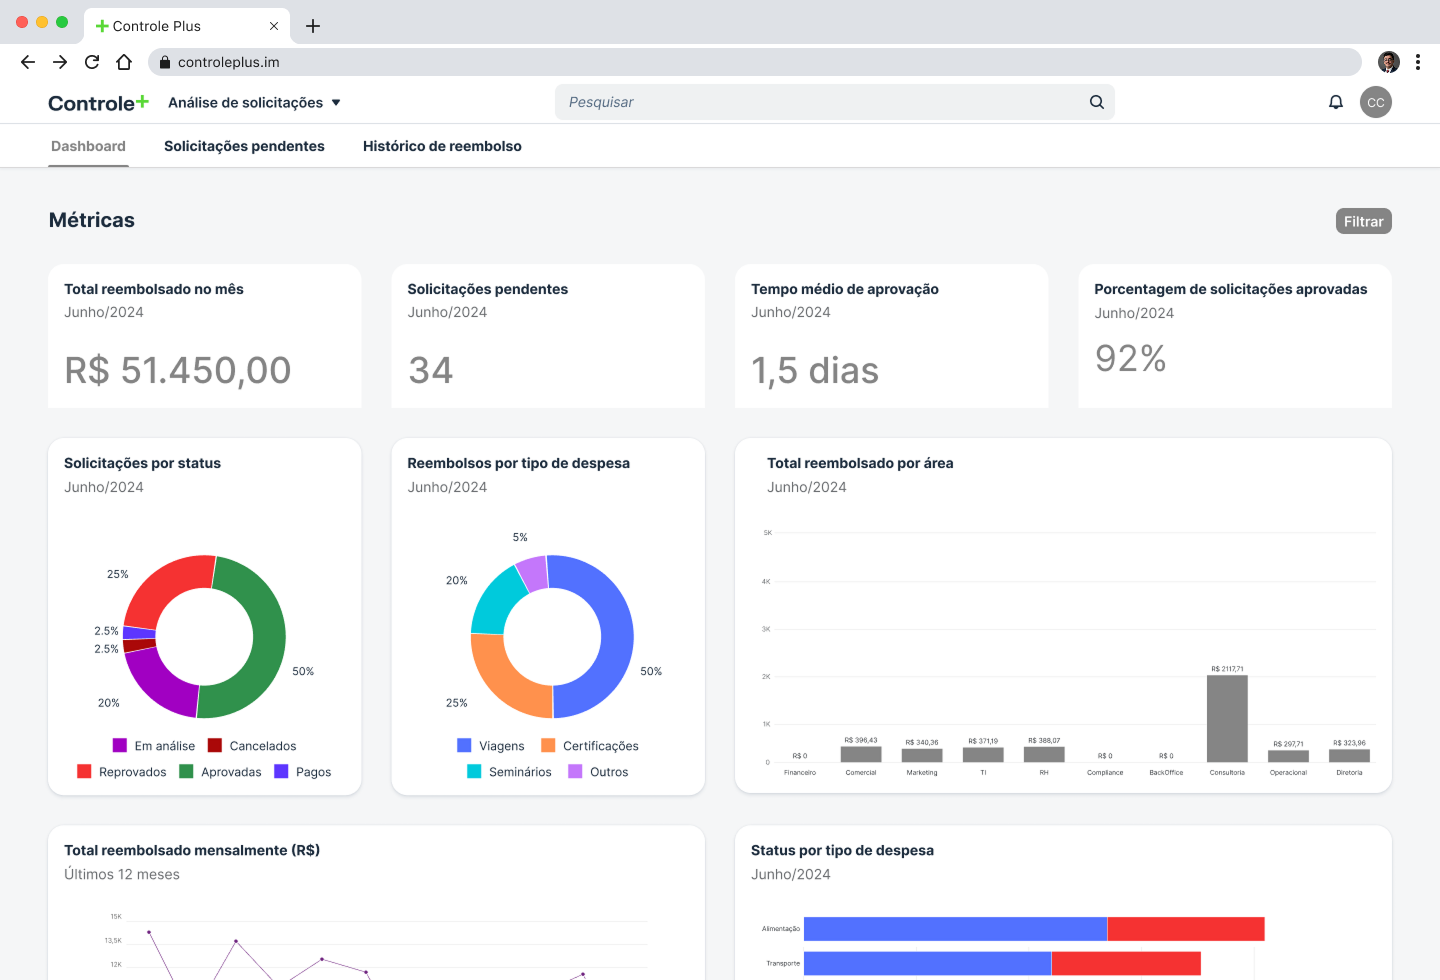
Task: Switch to Histórico de reembolso tab
Action: [x=442, y=146]
